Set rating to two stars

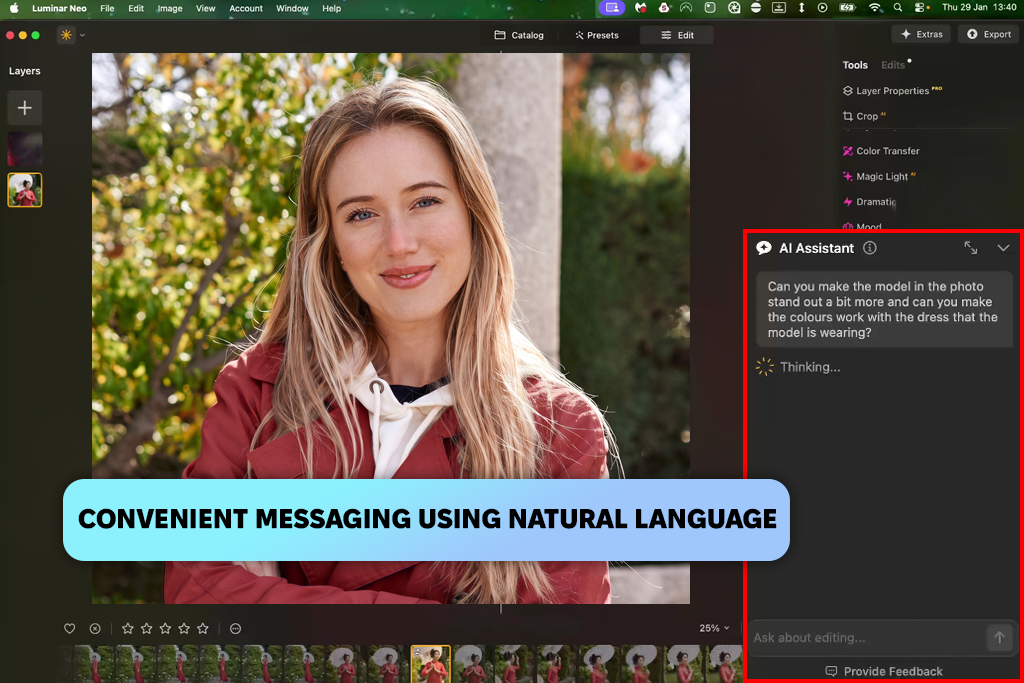coord(147,629)
